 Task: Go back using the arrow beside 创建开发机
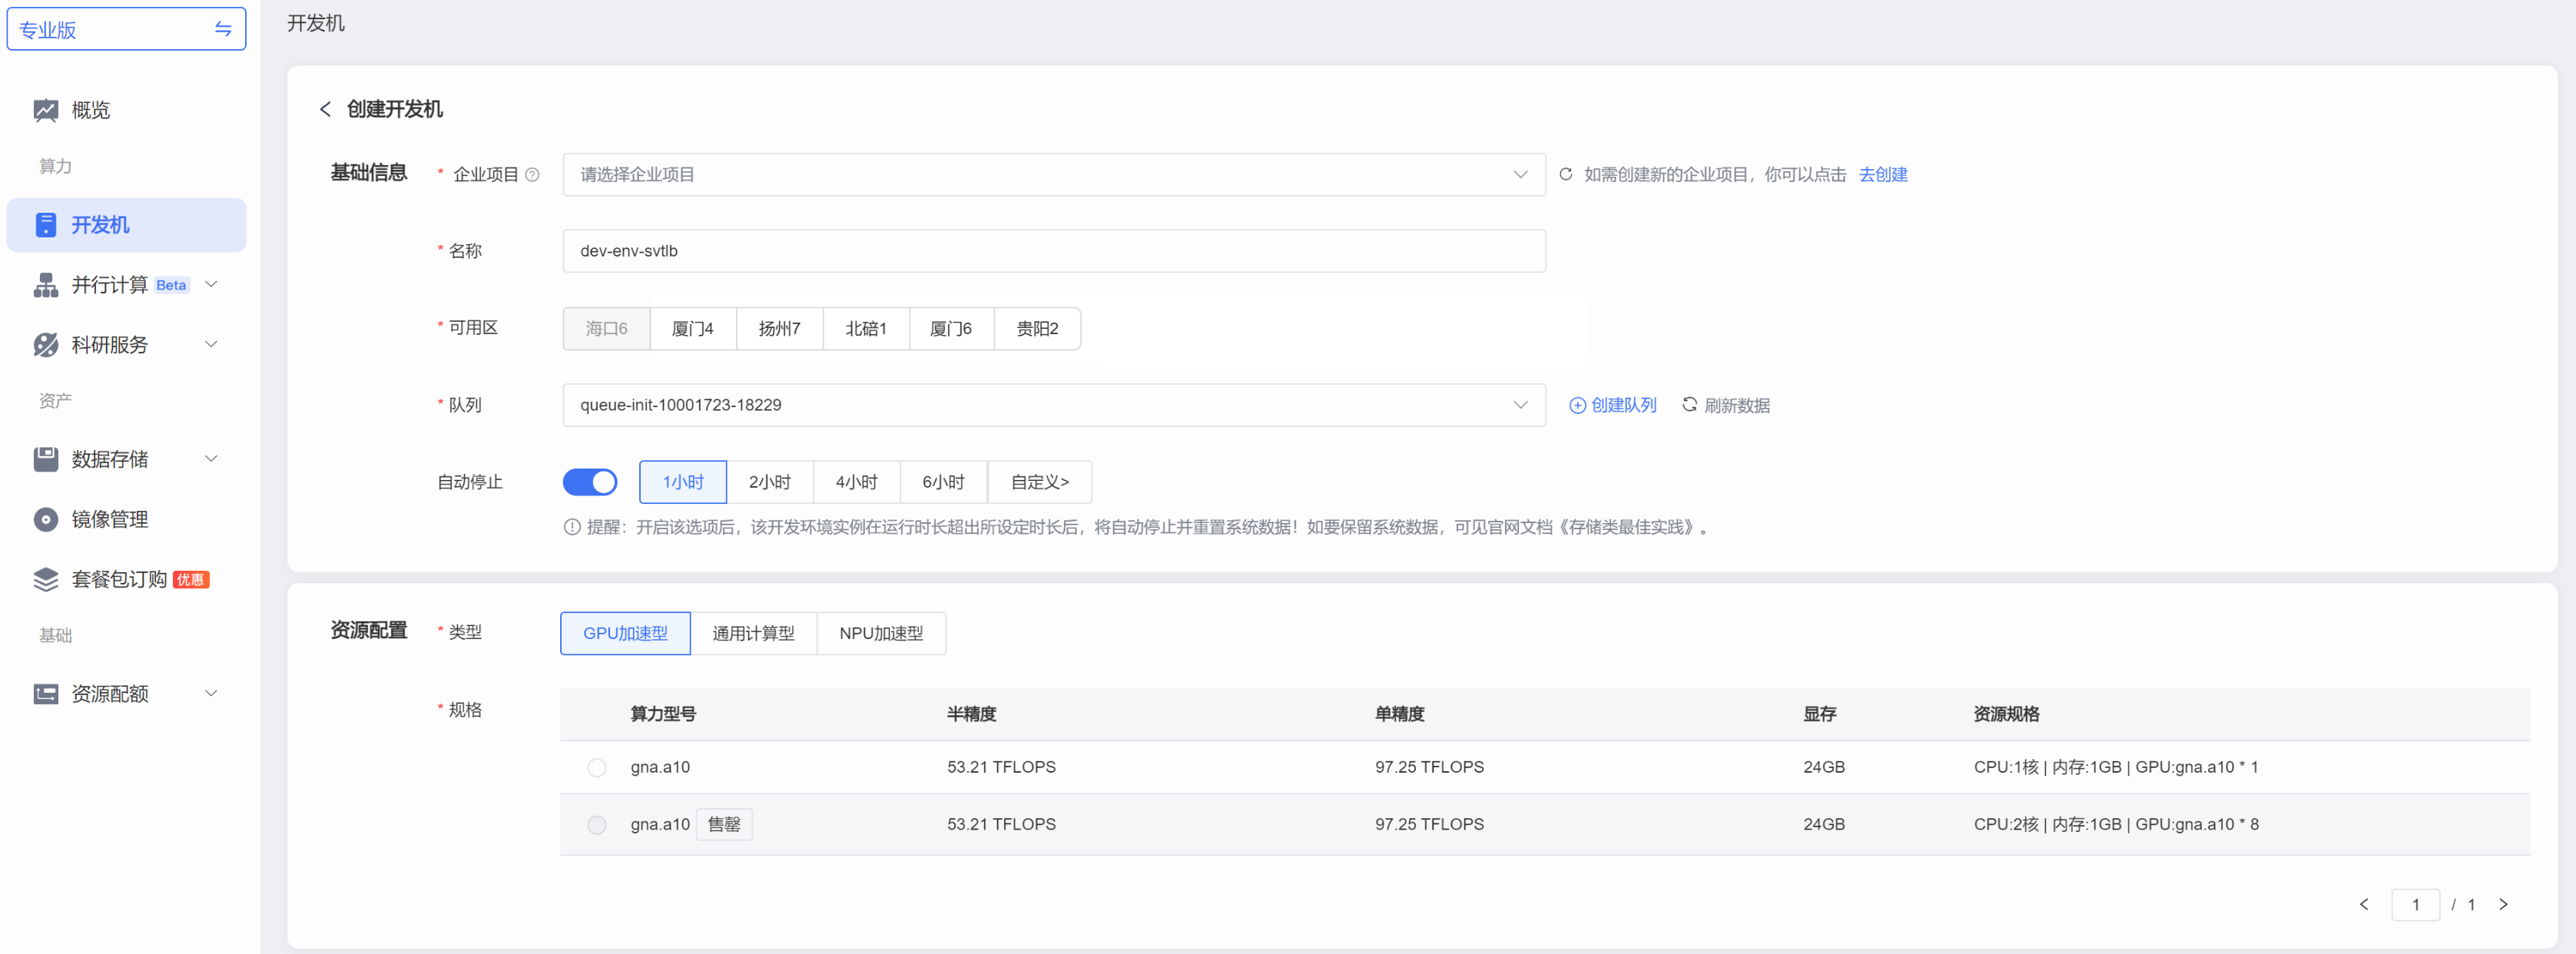click(325, 109)
